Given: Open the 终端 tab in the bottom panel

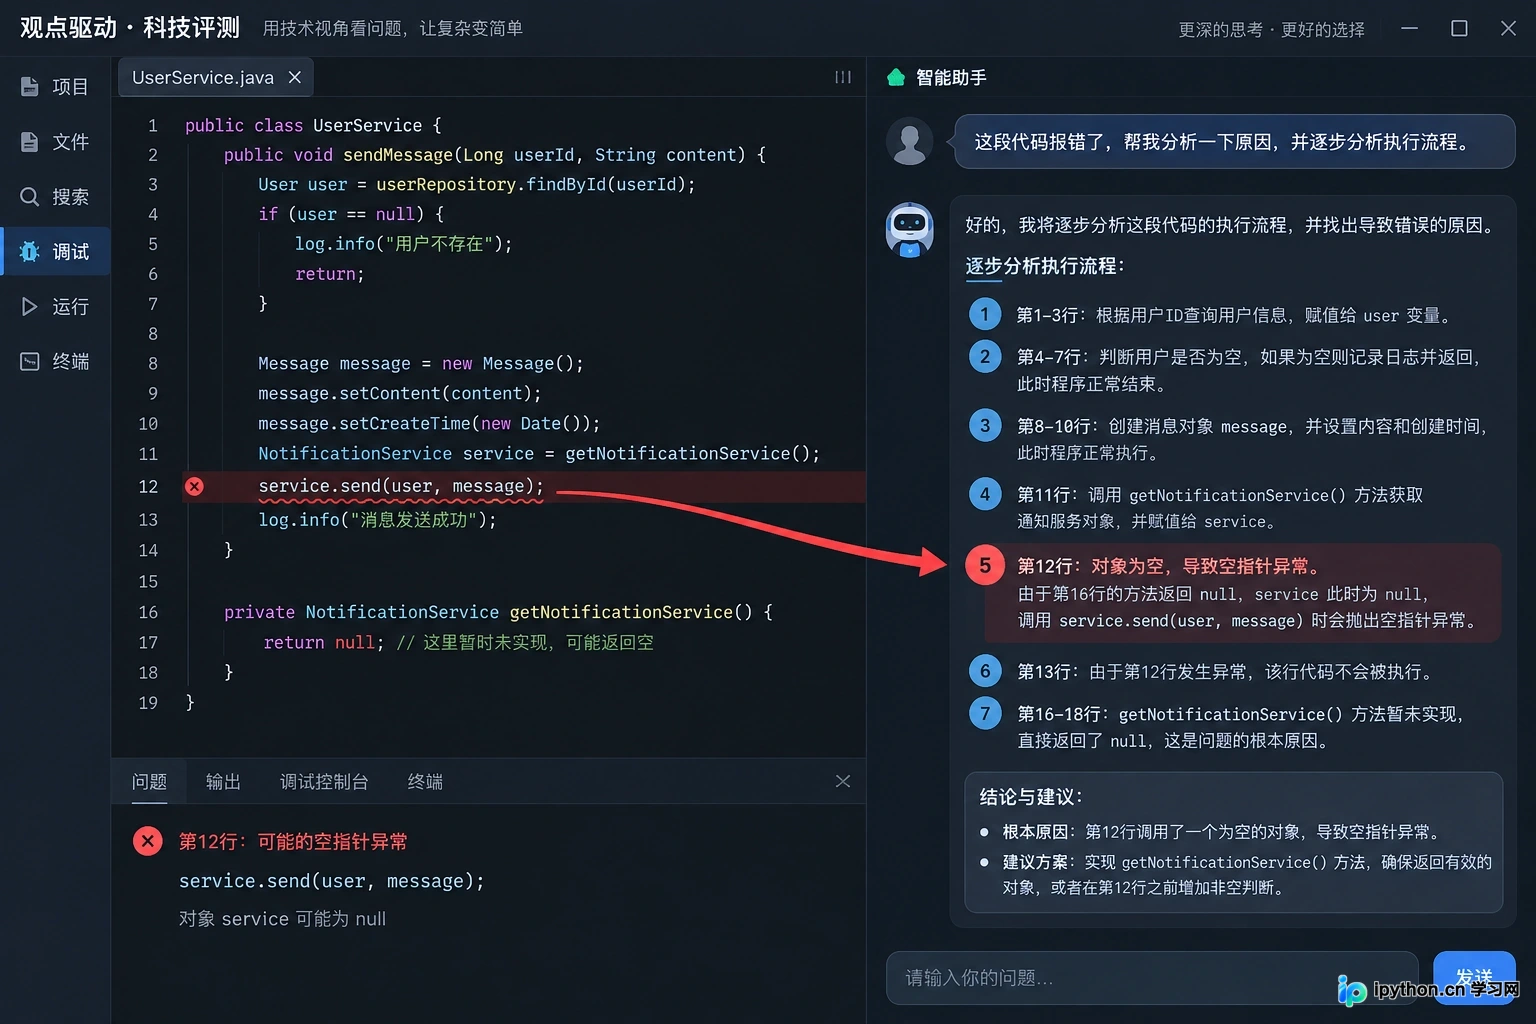Looking at the screenshot, I should tap(425, 782).
